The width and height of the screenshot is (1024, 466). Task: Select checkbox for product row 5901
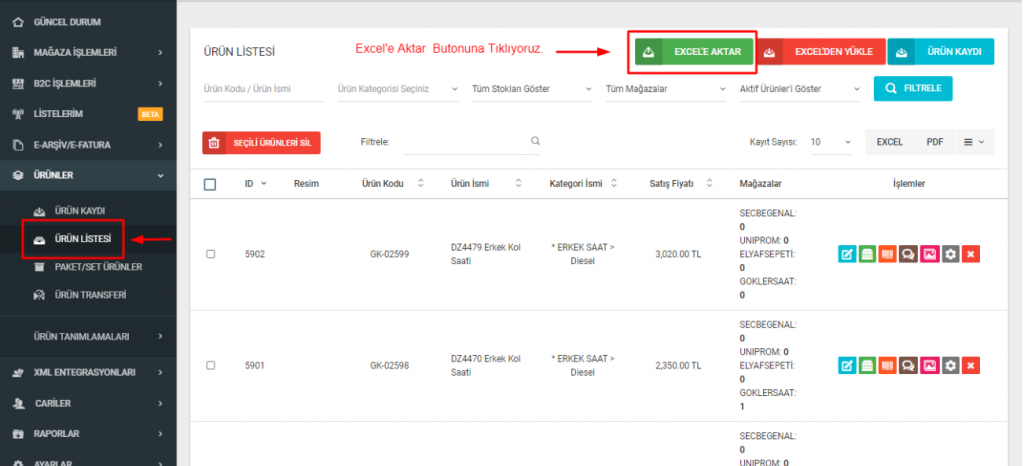210,366
